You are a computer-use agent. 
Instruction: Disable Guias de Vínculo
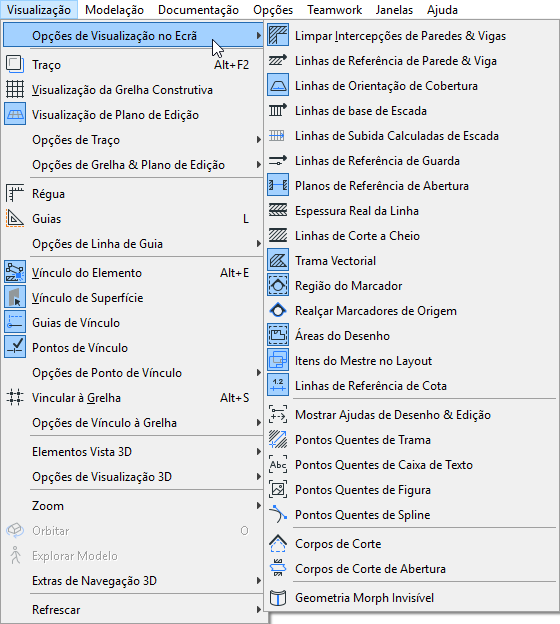[x=133, y=323]
